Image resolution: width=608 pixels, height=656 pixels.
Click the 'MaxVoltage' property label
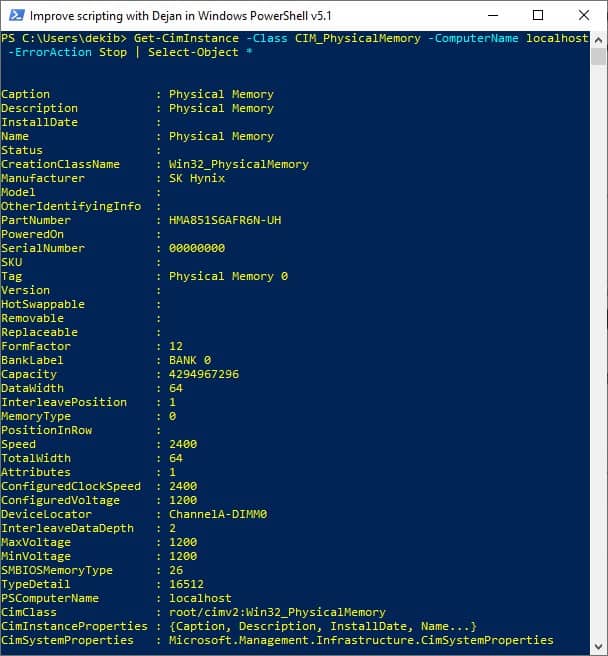pos(36,542)
